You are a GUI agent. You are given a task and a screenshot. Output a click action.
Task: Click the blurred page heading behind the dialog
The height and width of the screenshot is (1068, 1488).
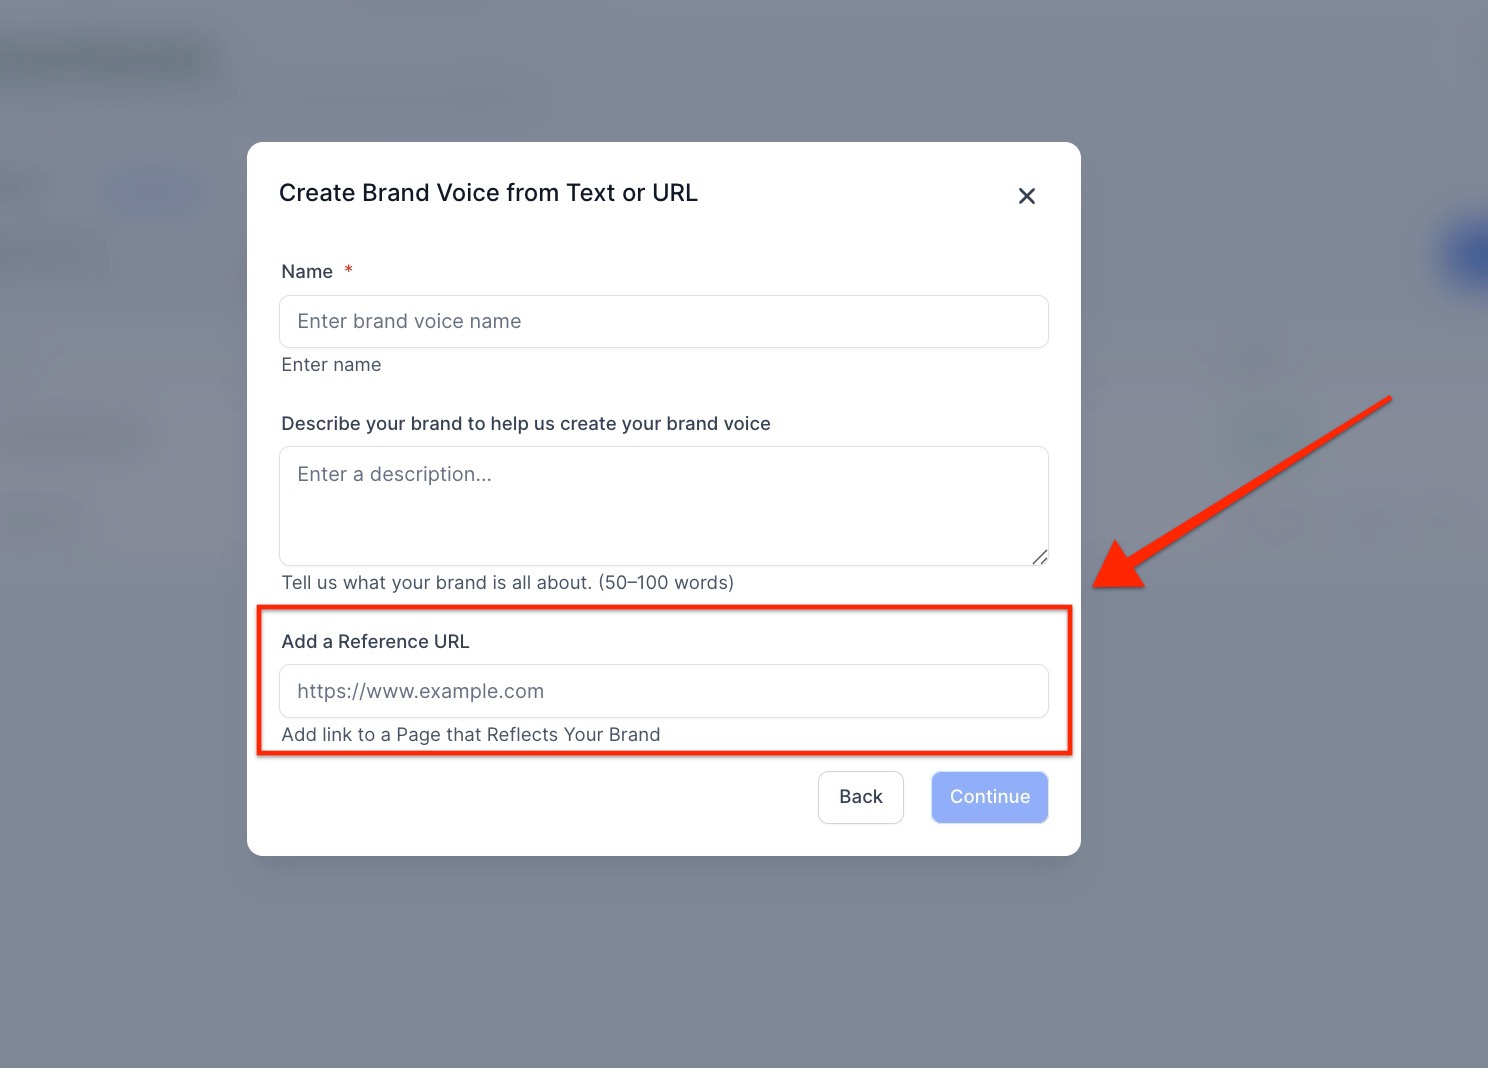[110, 62]
